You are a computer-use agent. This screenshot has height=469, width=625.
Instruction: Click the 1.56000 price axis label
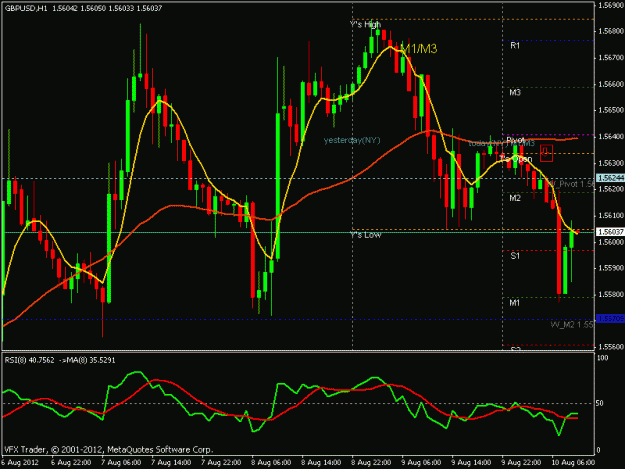(611, 242)
